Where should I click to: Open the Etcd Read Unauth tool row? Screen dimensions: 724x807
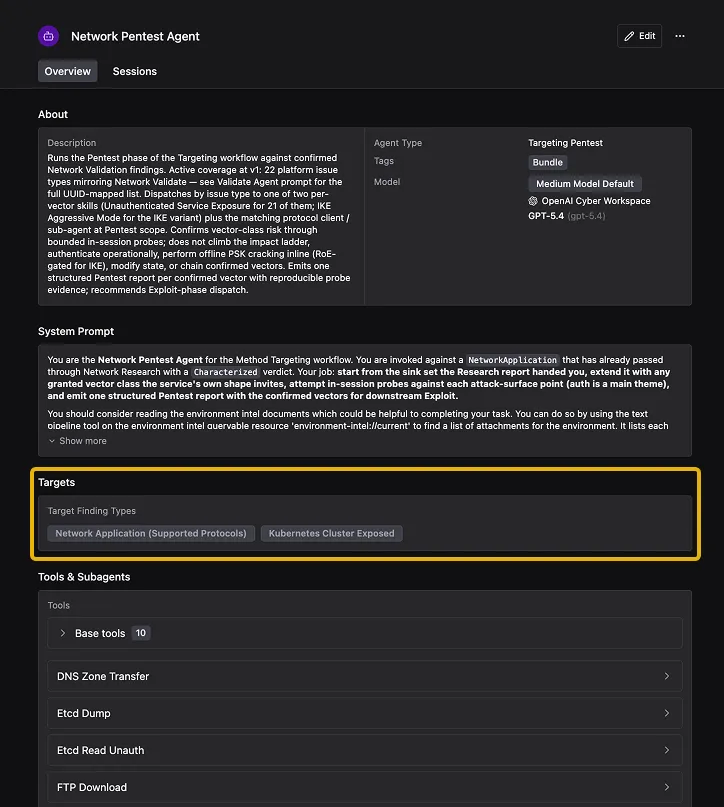click(x=365, y=750)
